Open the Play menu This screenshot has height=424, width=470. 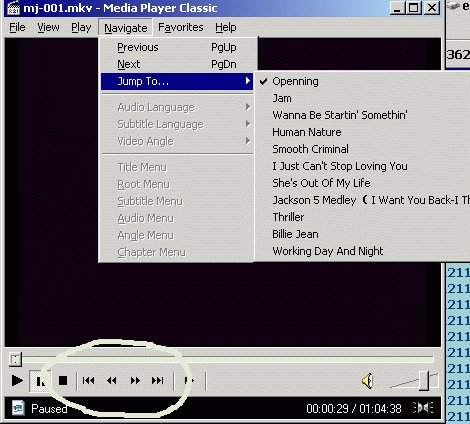(x=81, y=27)
